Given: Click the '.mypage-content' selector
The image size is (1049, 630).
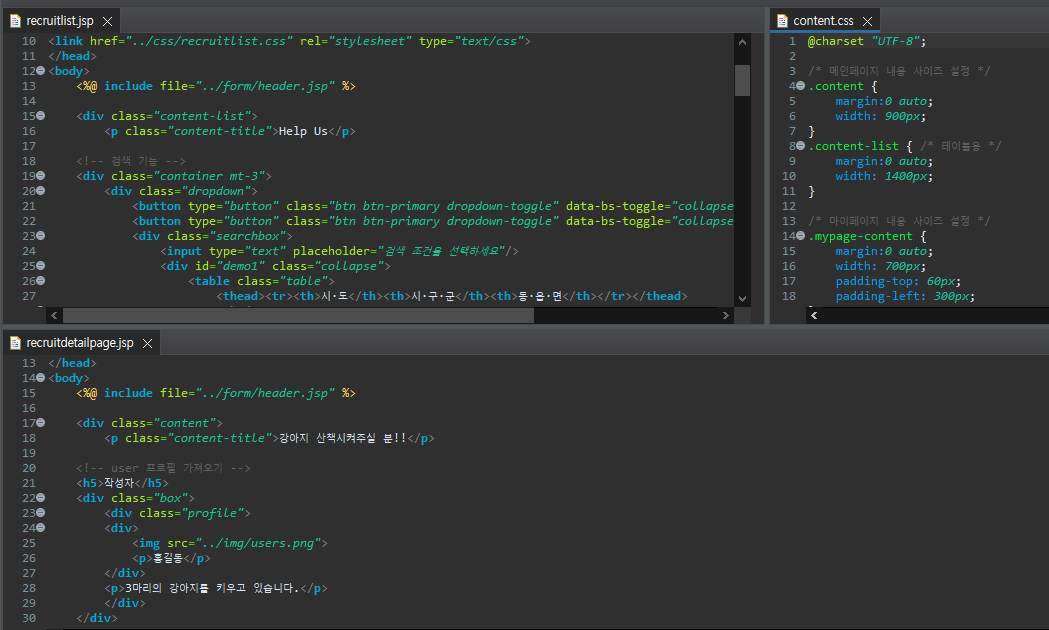Looking at the screenshot, I should pyautogui.click(x=860, y=235).
